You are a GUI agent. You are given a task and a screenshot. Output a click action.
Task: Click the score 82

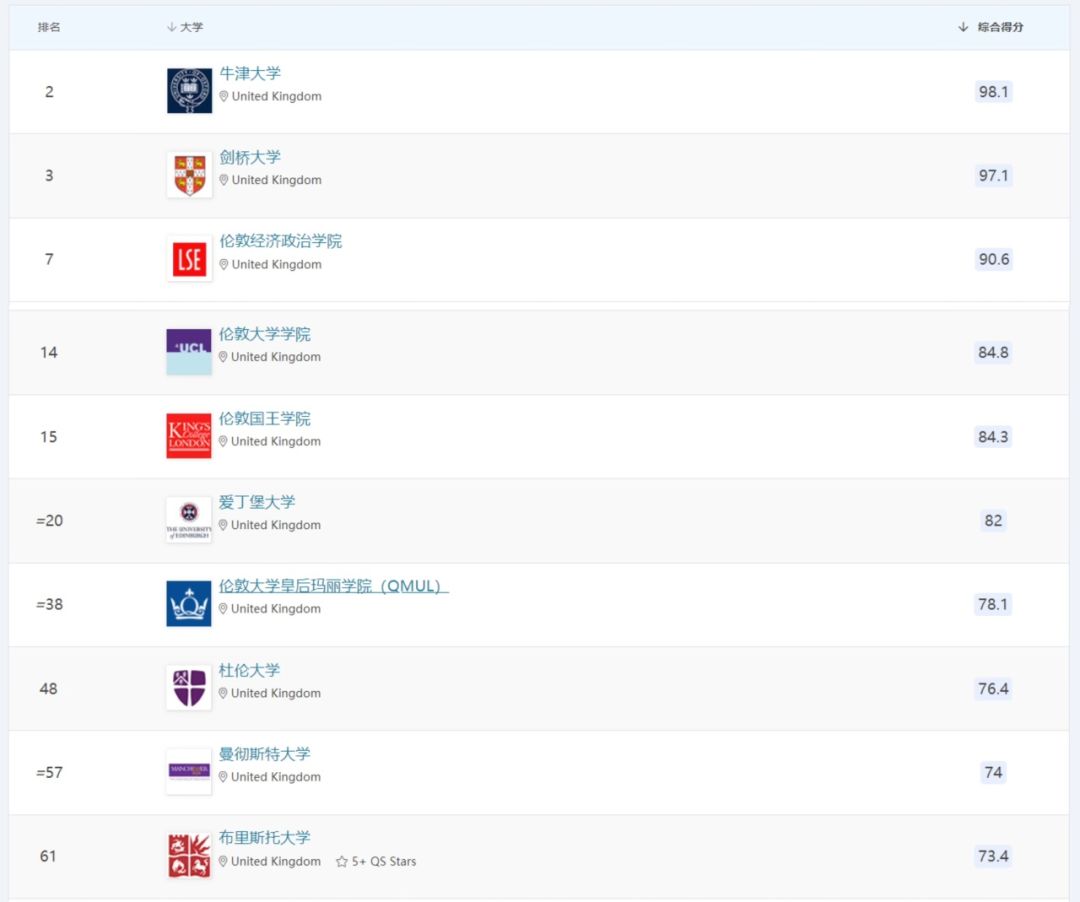click(x=993, y=521)
